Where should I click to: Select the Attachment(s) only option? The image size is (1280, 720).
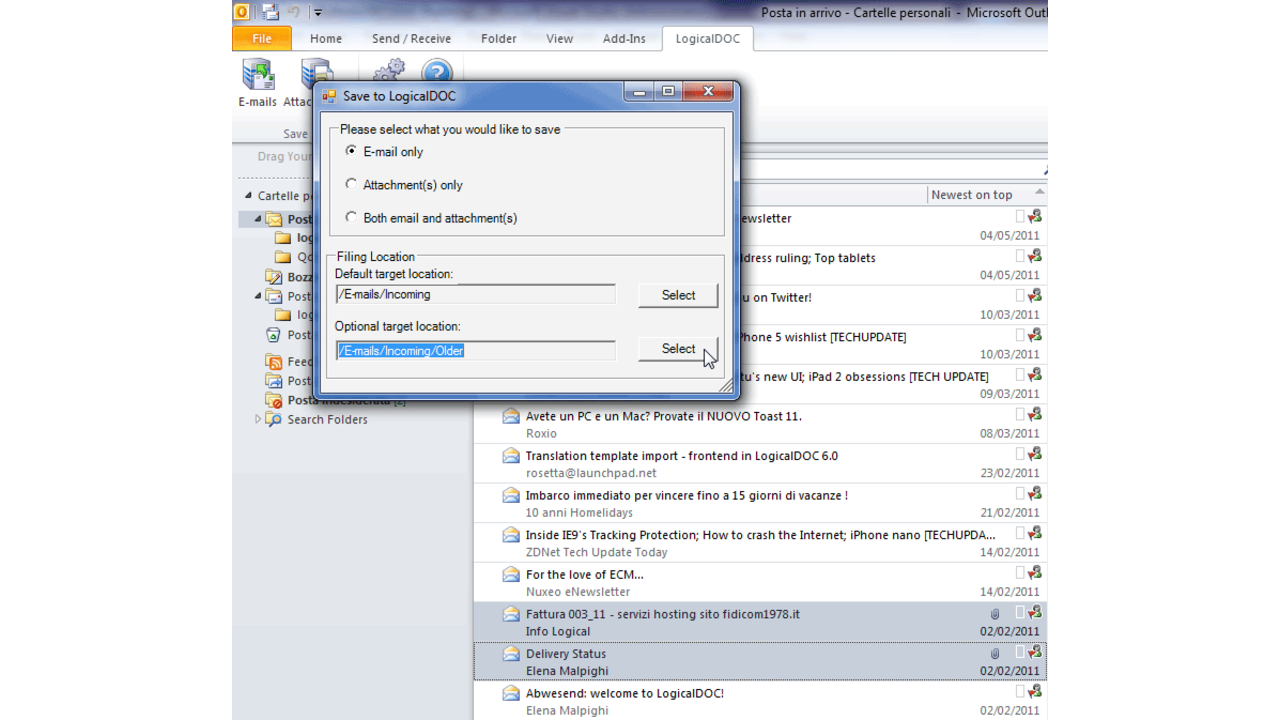[x=351, y=184]
